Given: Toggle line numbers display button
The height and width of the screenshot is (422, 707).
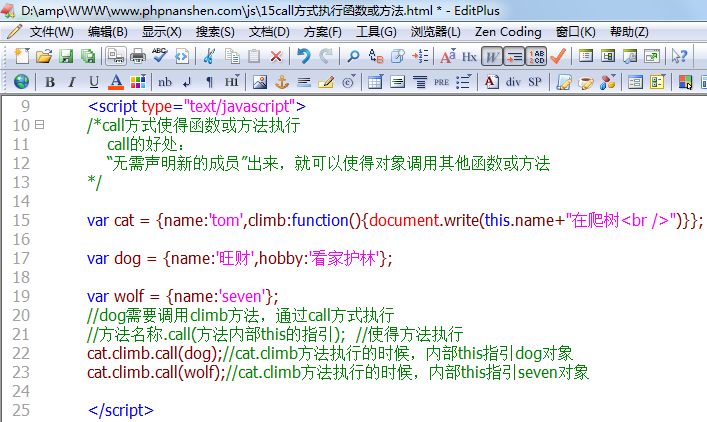Looking at the screenshot, I should pos(536,56).
